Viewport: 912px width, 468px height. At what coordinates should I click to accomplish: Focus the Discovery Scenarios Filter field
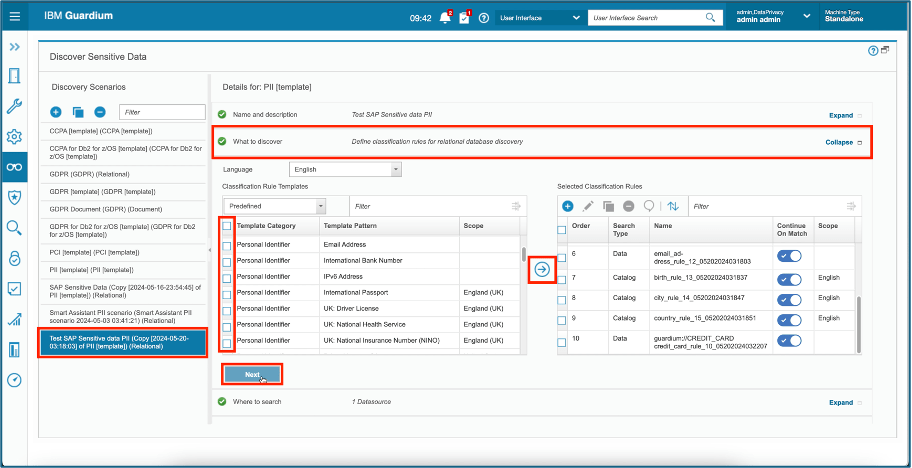coord(162,112)
